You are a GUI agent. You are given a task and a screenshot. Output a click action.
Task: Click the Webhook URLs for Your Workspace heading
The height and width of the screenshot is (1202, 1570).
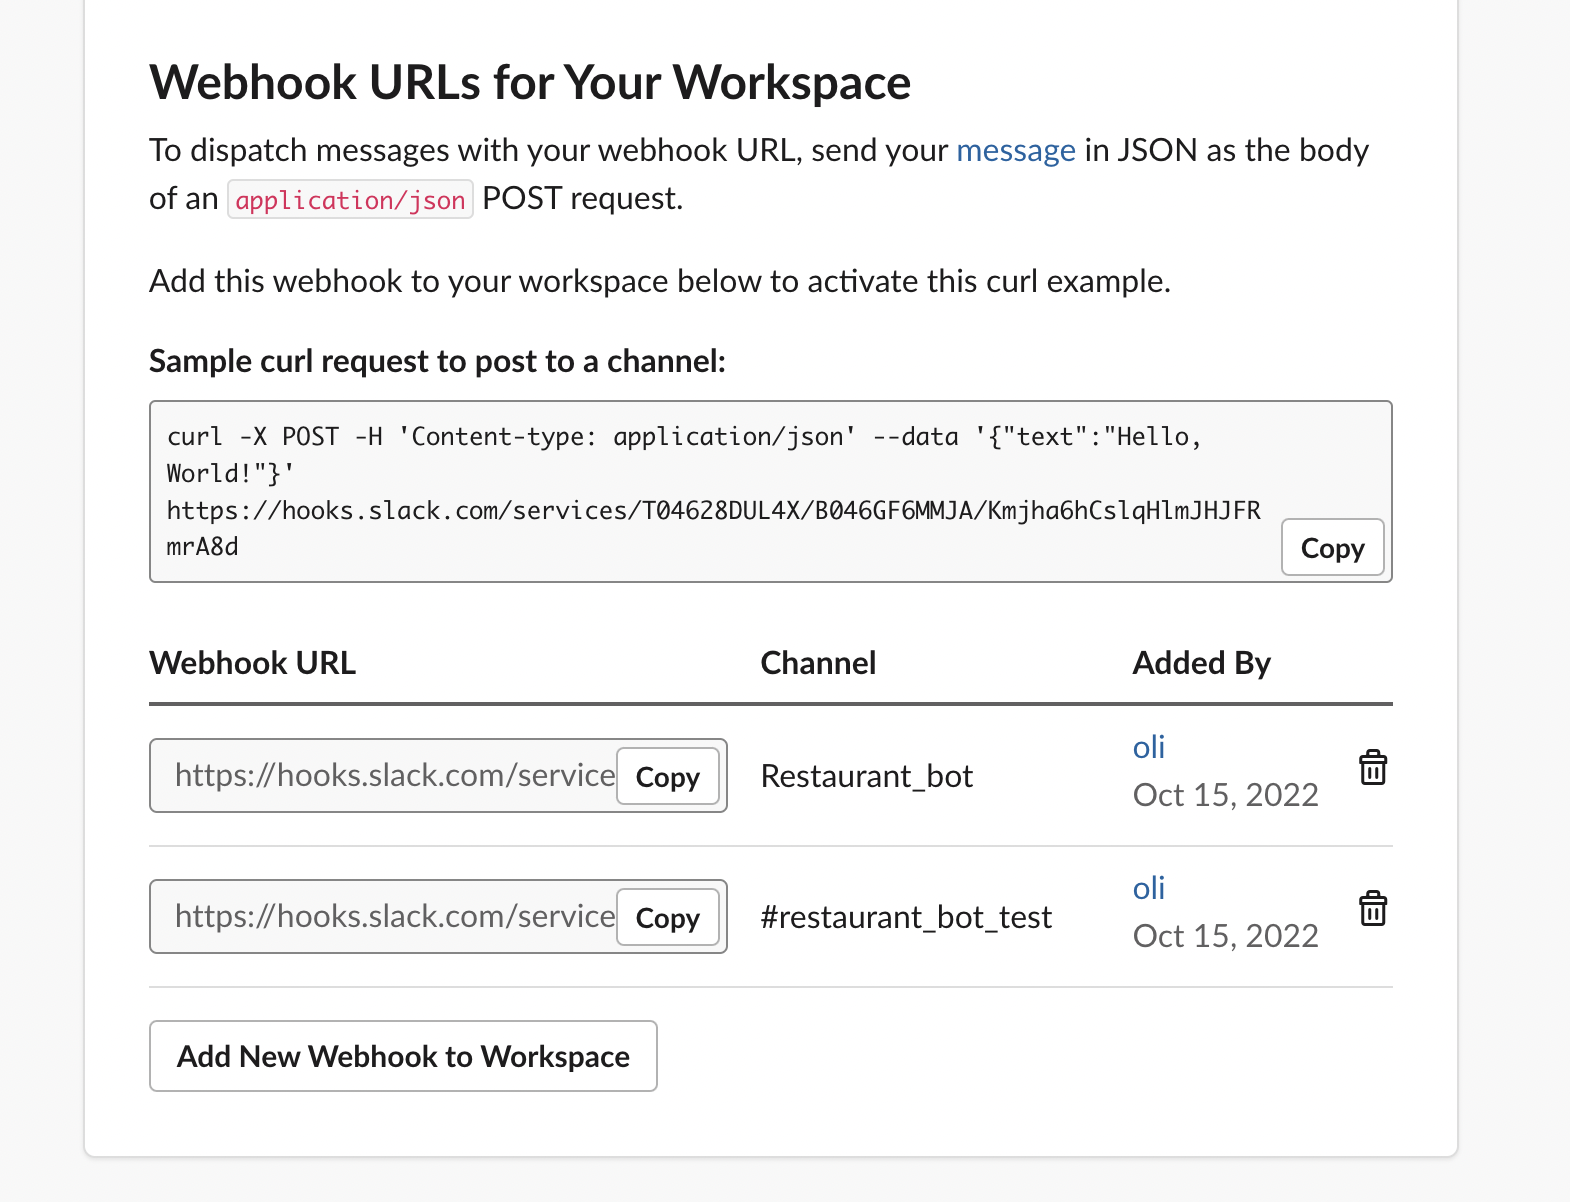(530, 83)
